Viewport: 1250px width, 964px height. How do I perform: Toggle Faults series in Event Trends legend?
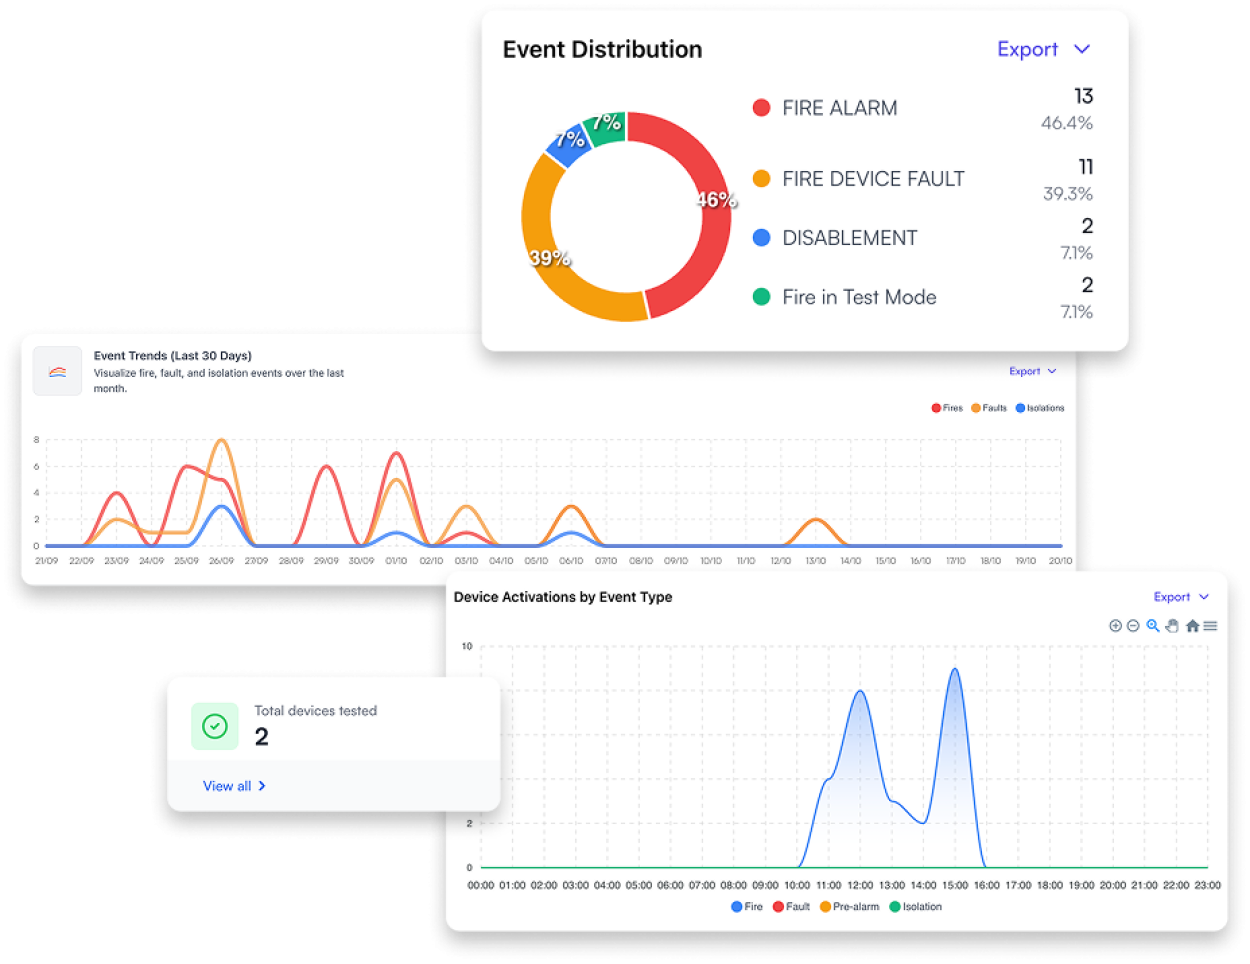[989, 408]
